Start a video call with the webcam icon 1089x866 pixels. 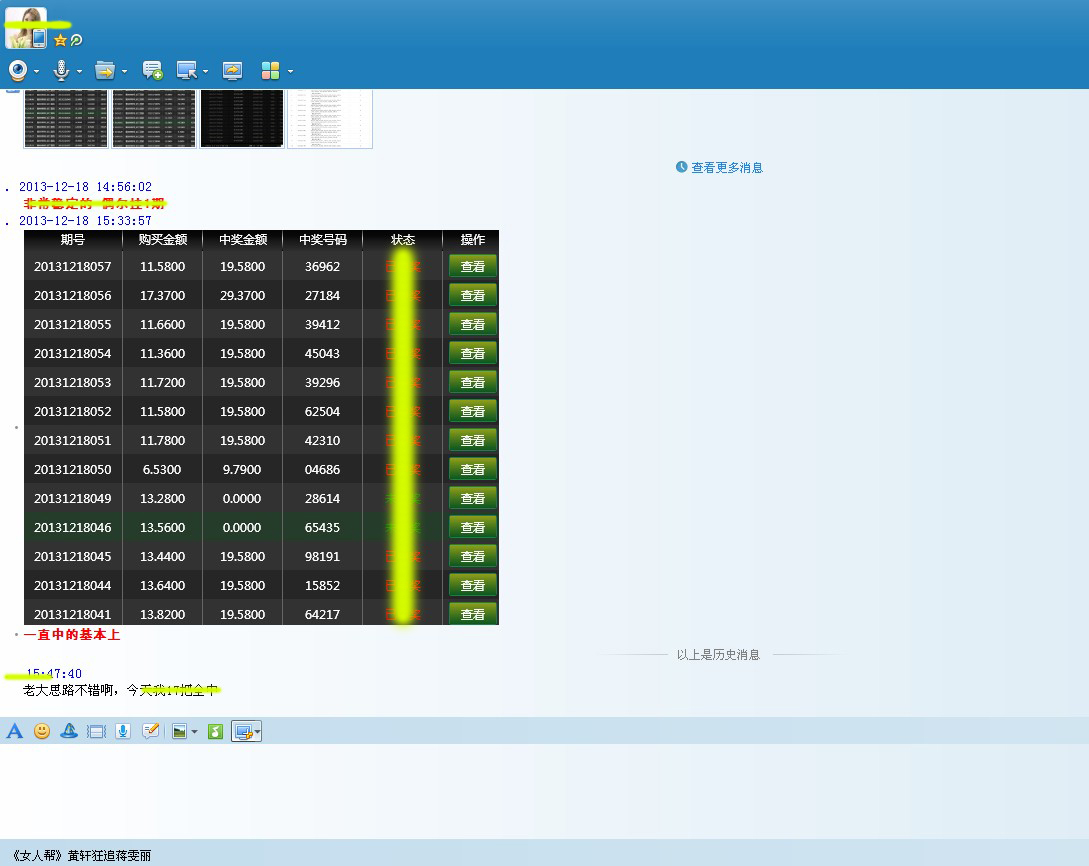tap(18, 70)
